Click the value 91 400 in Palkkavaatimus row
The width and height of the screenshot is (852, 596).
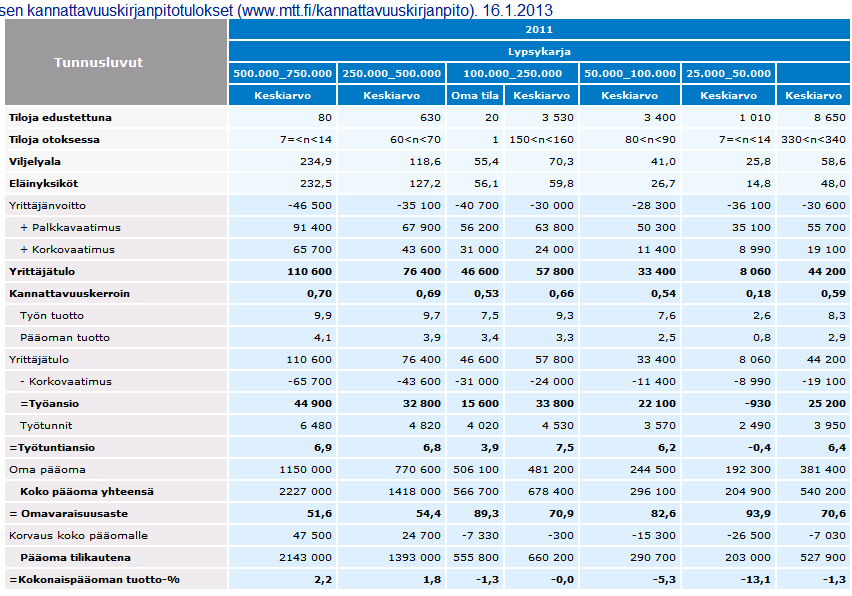click(312, 228)
